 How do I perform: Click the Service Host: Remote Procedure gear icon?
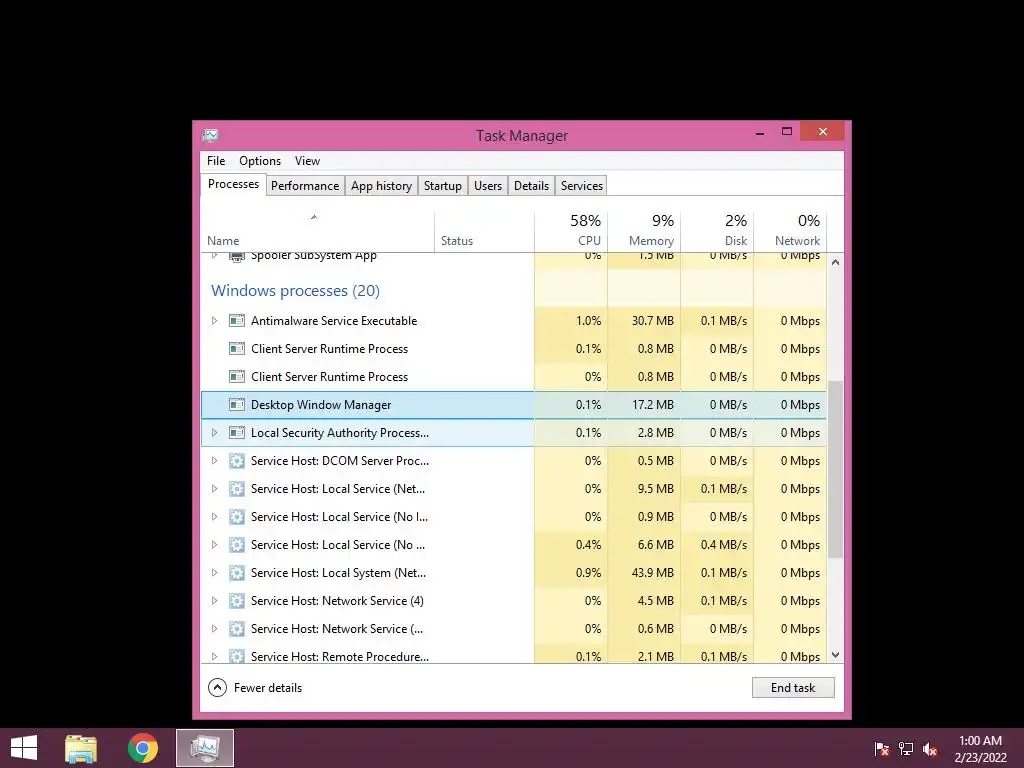coord(237,656)
